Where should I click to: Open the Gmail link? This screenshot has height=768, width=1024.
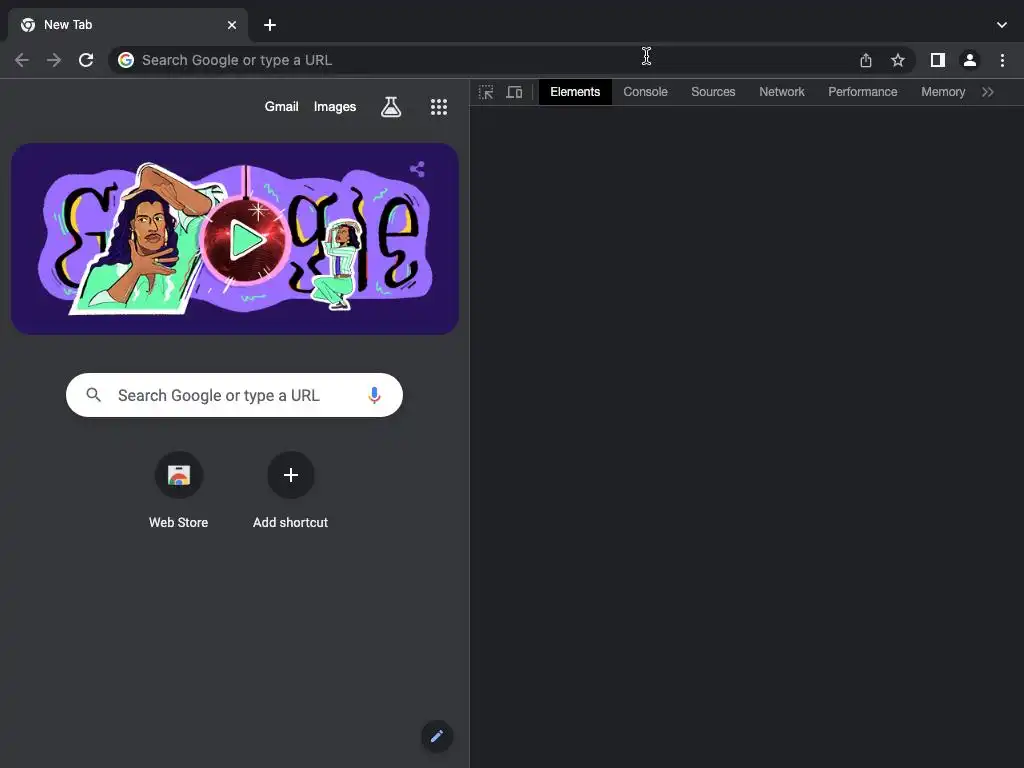281,106
